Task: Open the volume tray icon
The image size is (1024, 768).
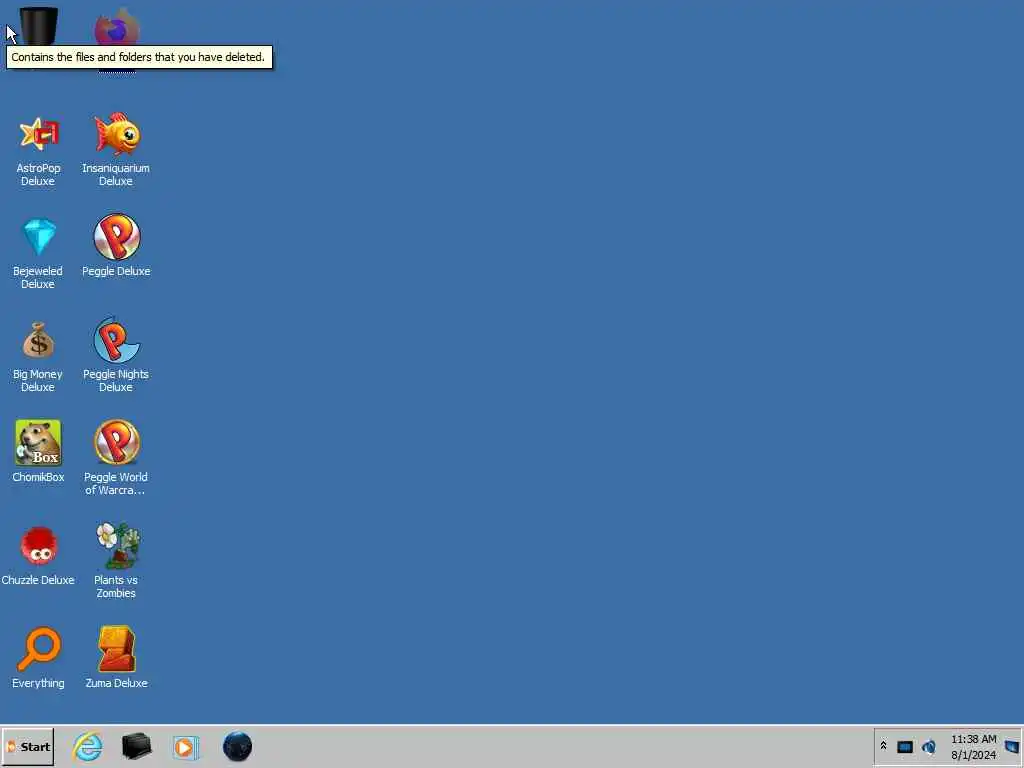Action: coord(929,746)
